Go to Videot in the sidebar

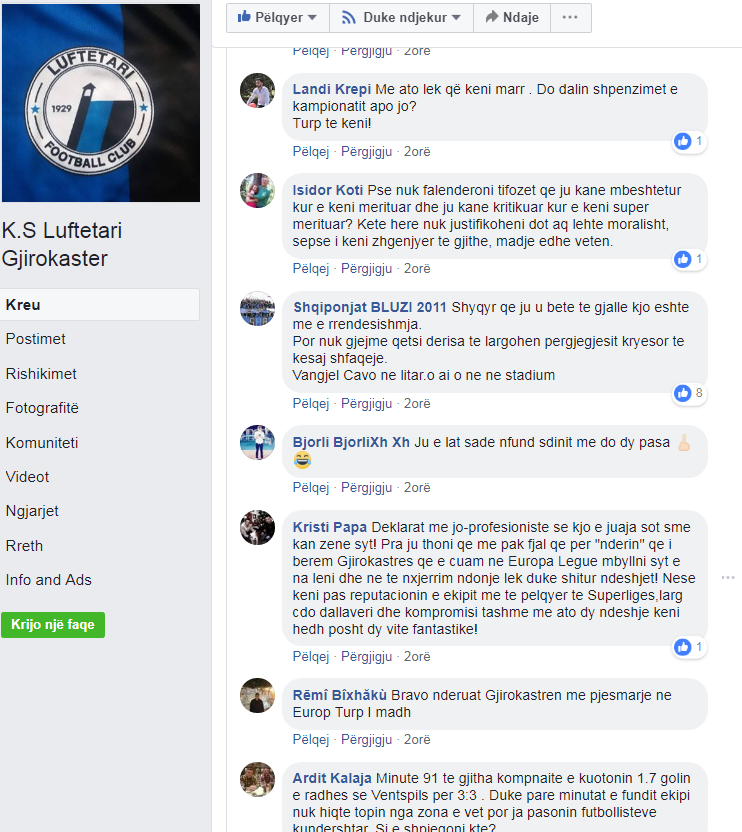coord(27,477)
